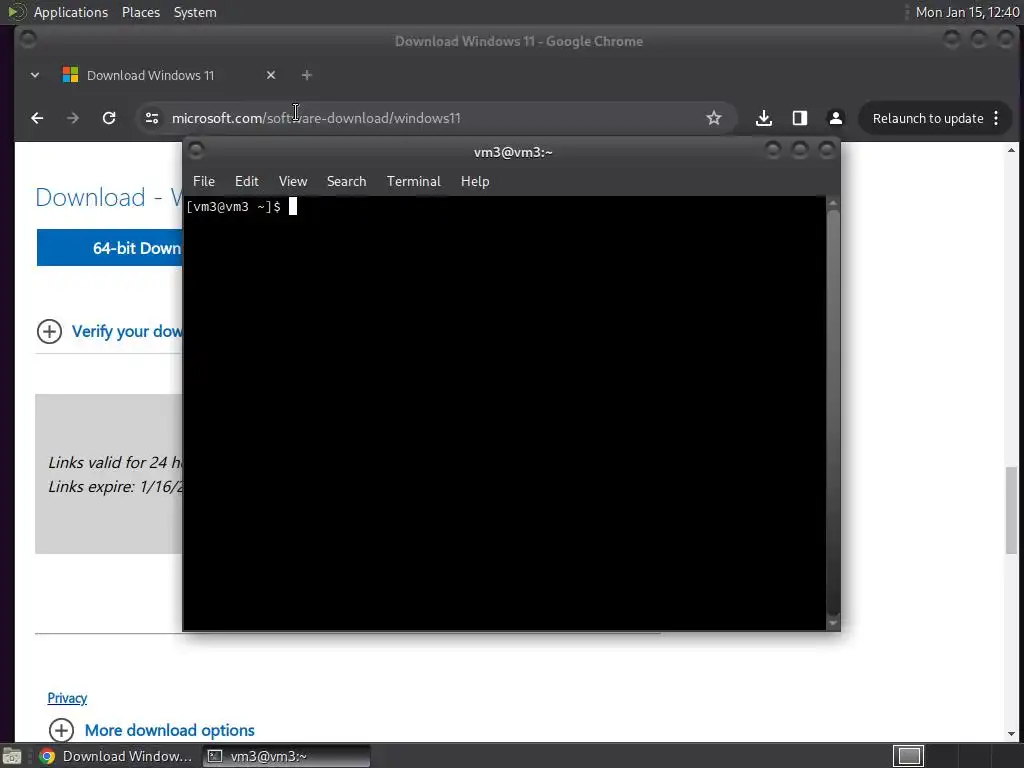
Task: Open terminal Edit menu
Action: click(x=247, y=182)
